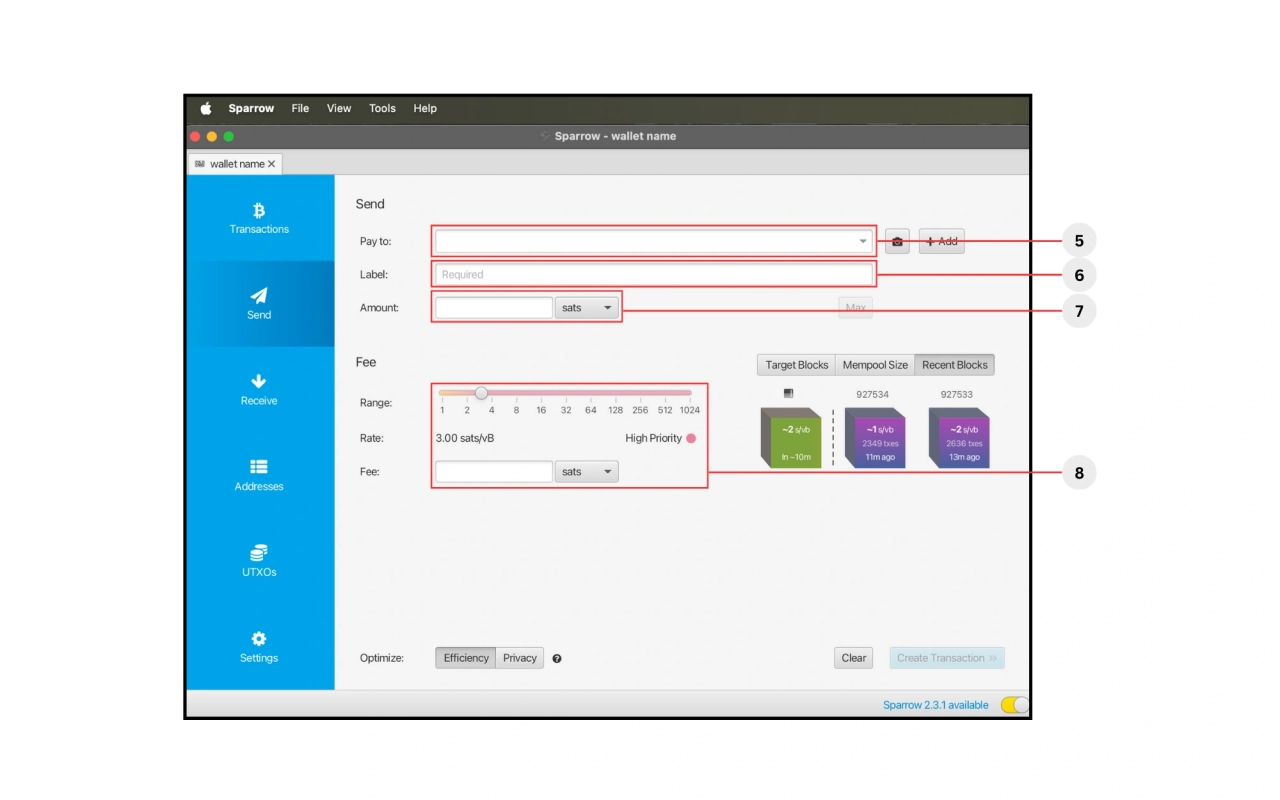
Task: Show the UTXOs coins sidebar item
Action: pos(259,561)
